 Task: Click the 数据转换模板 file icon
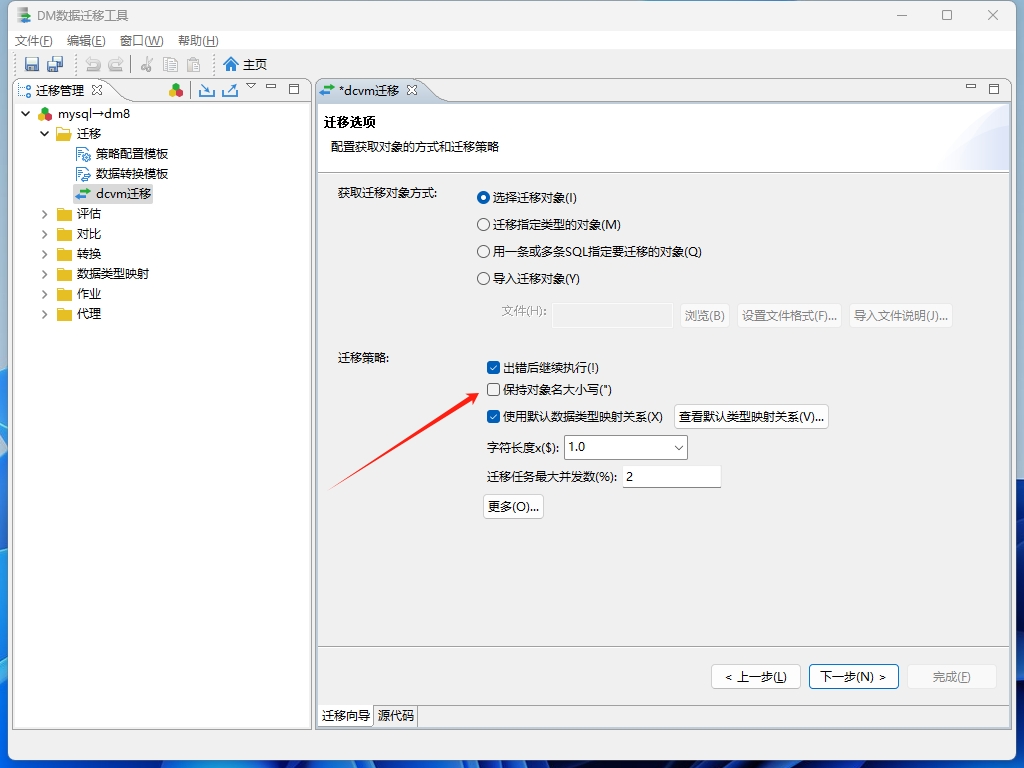[83, 174]
